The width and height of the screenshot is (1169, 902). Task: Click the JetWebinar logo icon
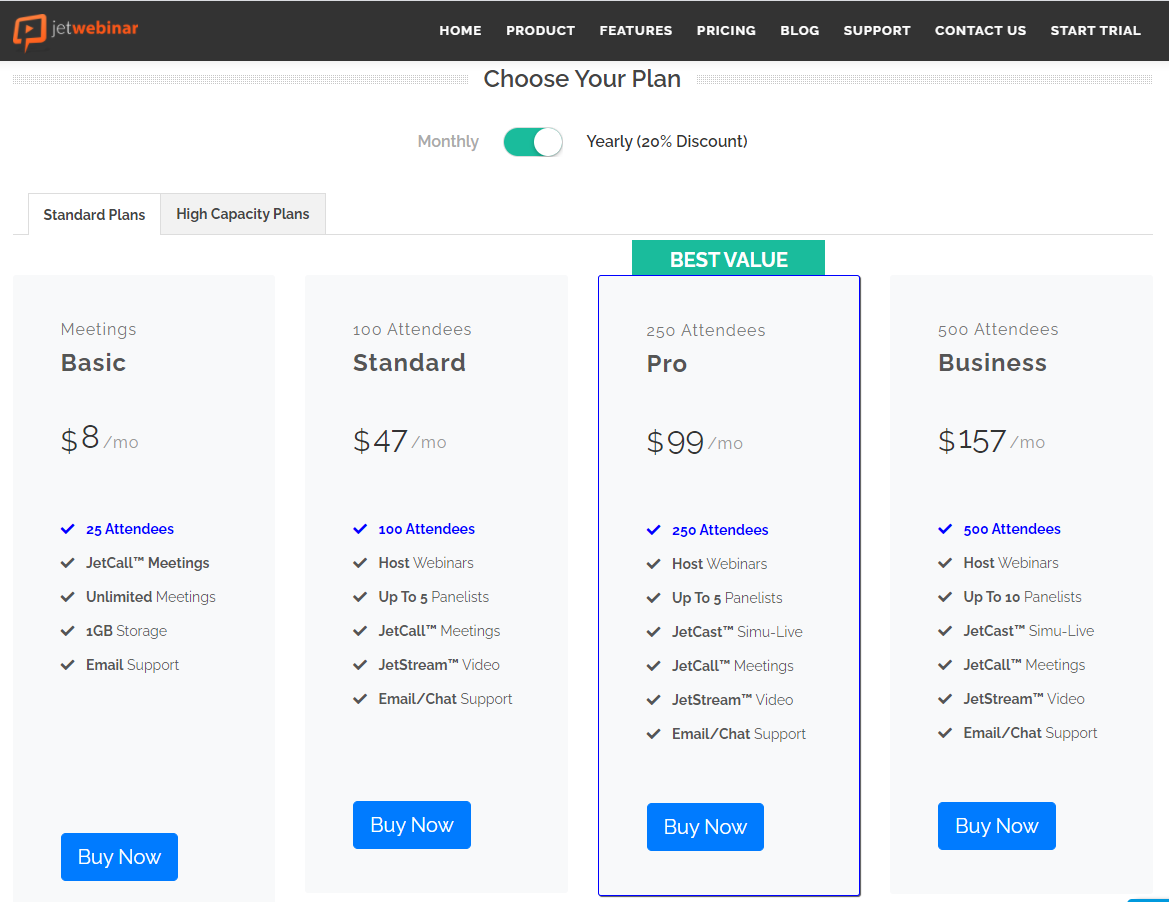click(30, 31)
